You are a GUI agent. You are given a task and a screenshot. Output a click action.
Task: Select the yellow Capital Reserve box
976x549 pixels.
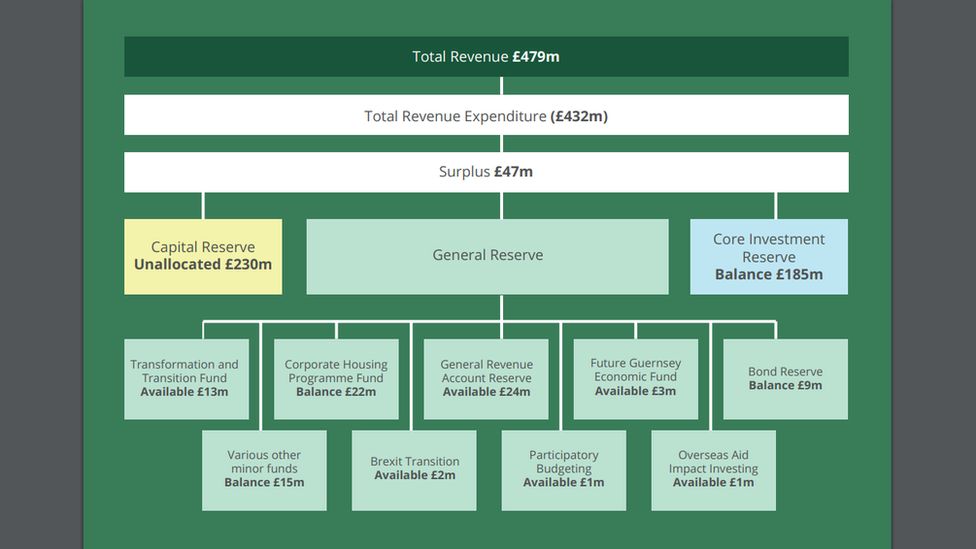(203, 256)
